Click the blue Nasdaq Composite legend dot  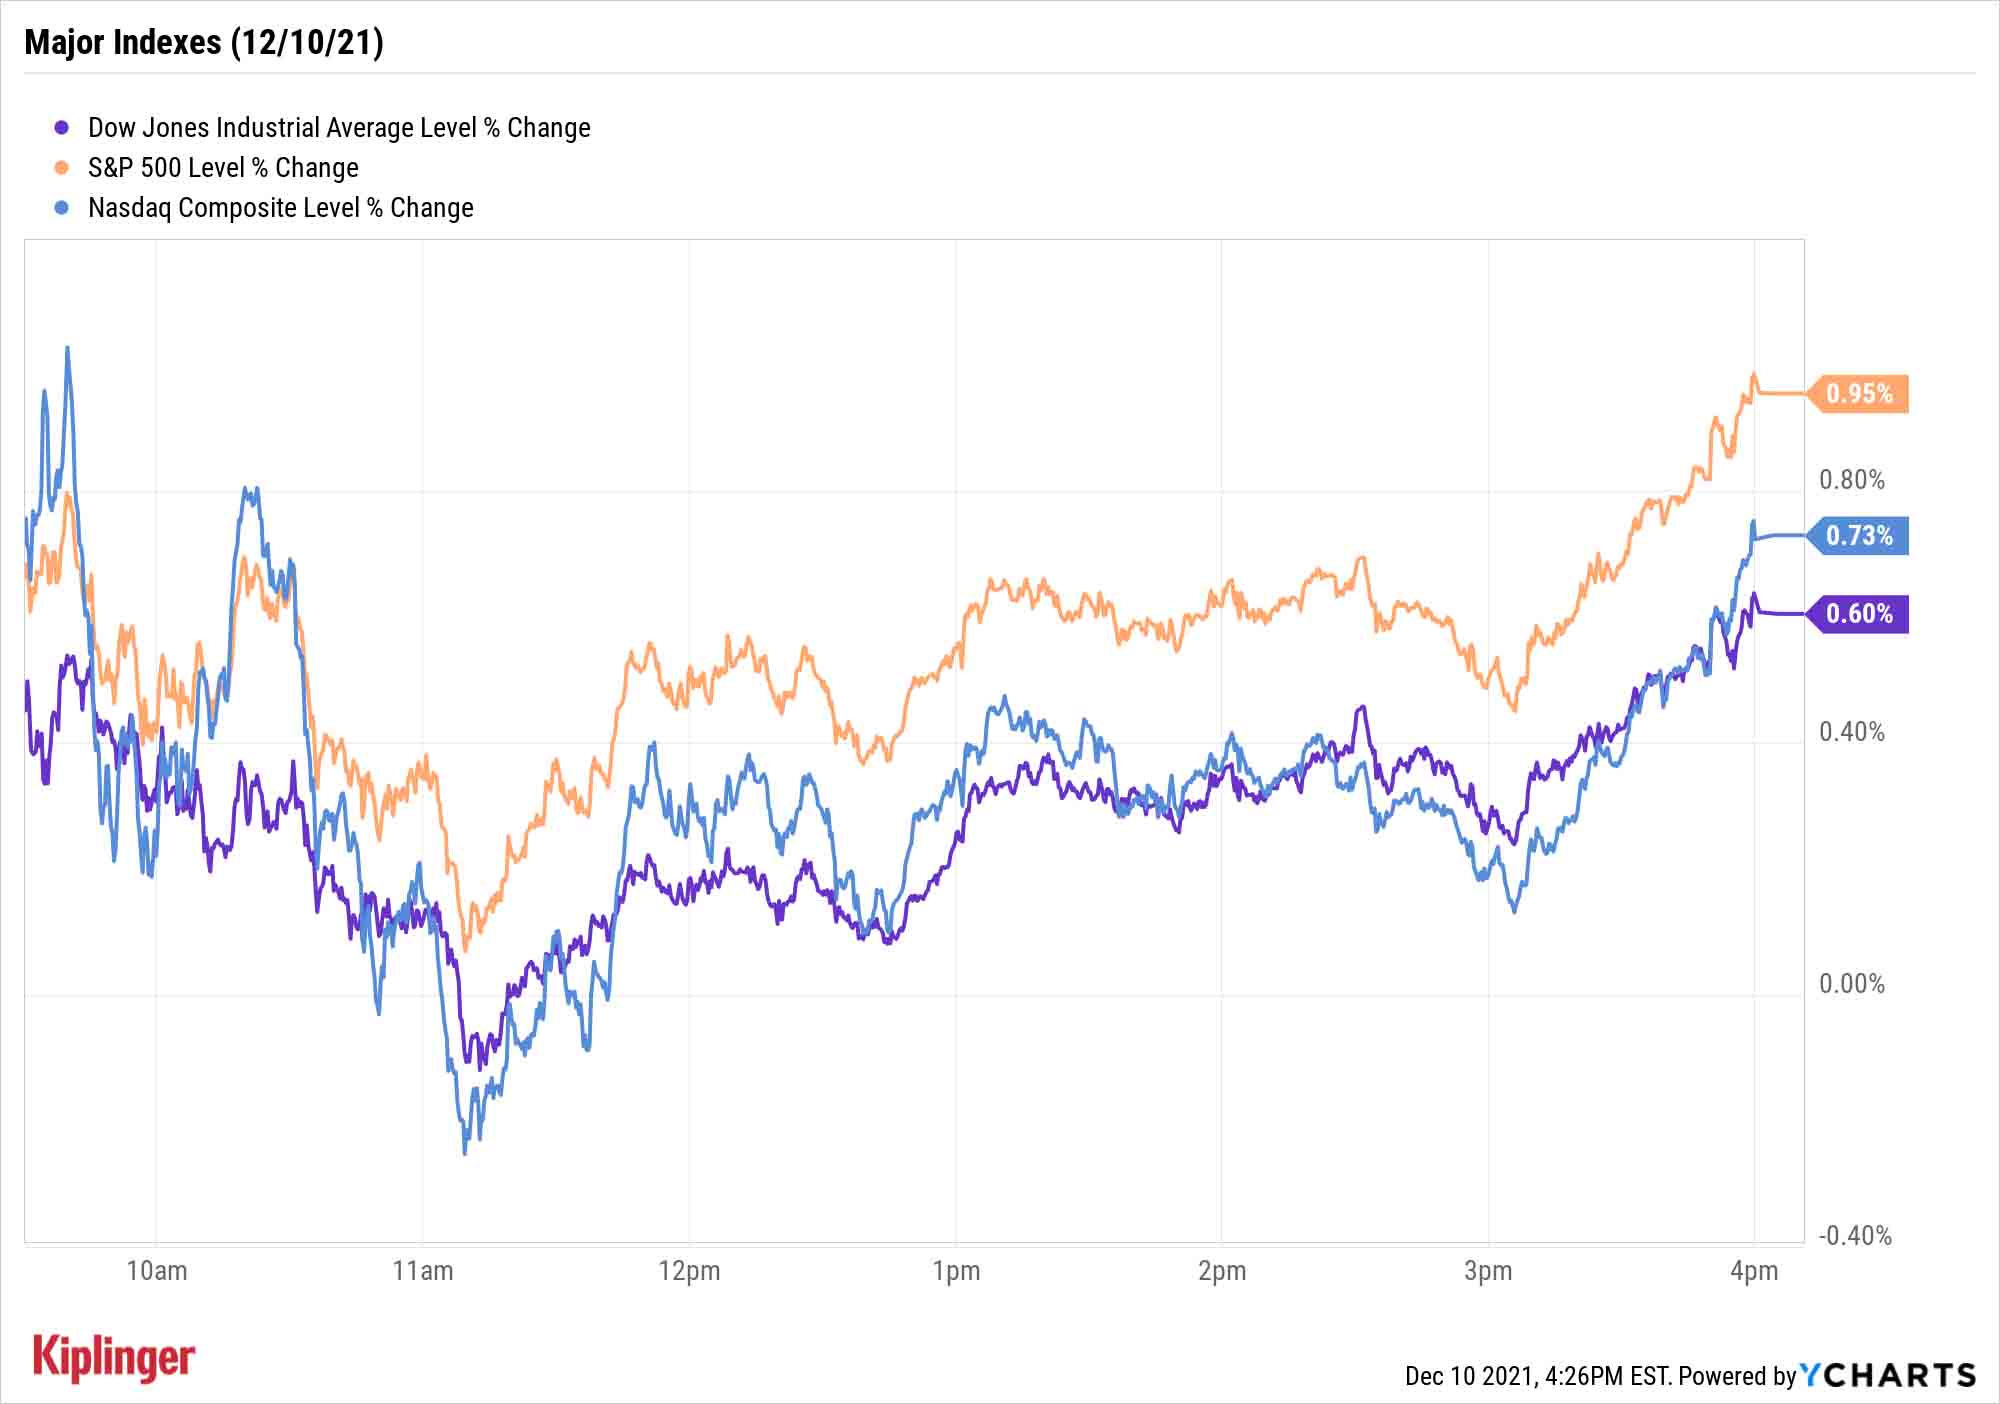(62, 208)
